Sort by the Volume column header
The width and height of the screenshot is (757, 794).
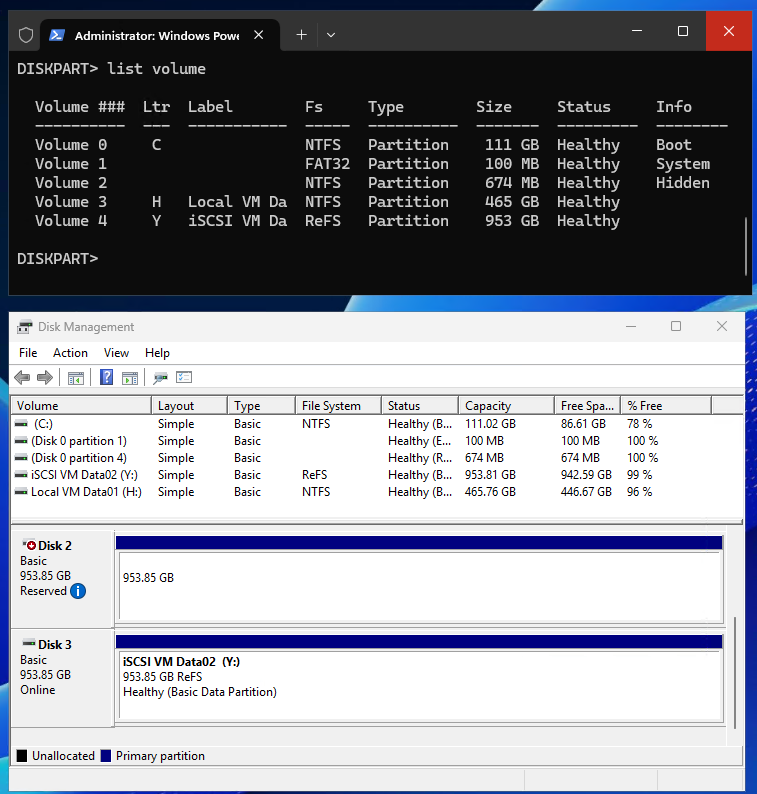point(81,406)
